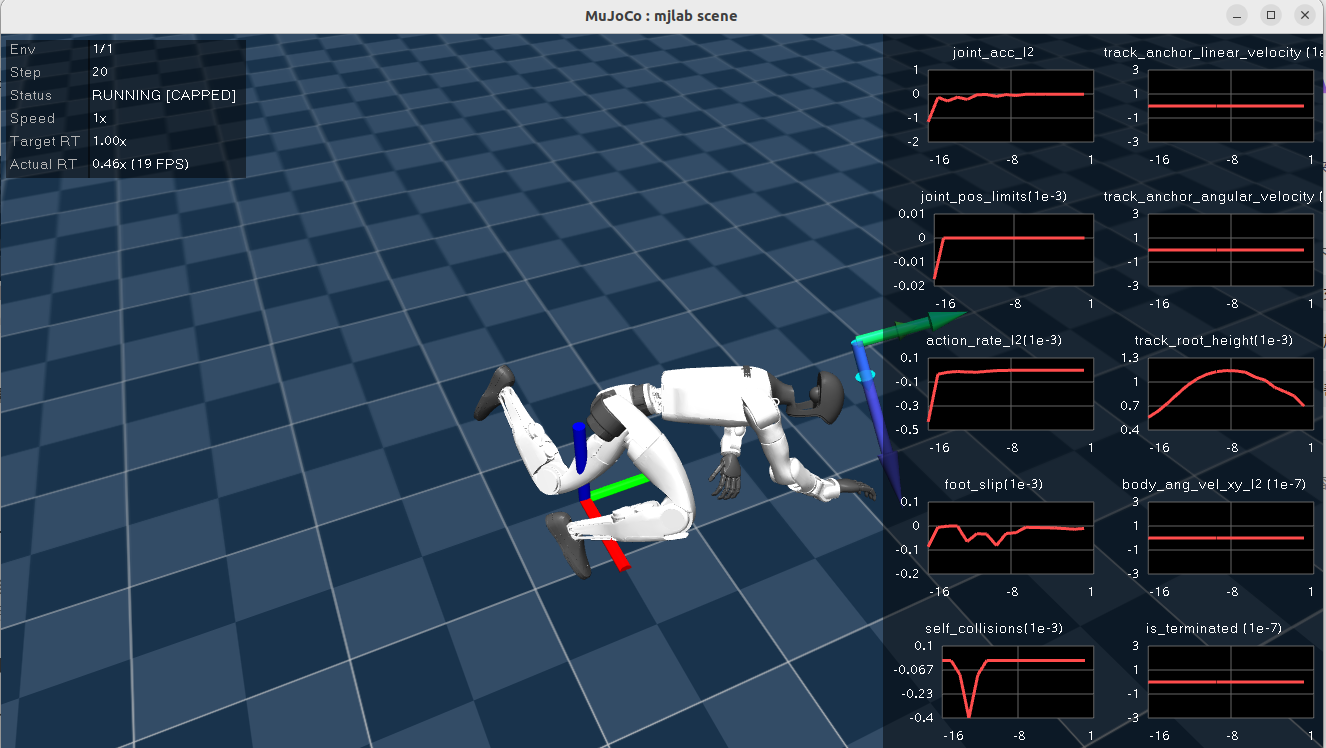Minimize the MuJoCo mjlab scene window
1326x748 pixels.
(x=1239, y=15)
